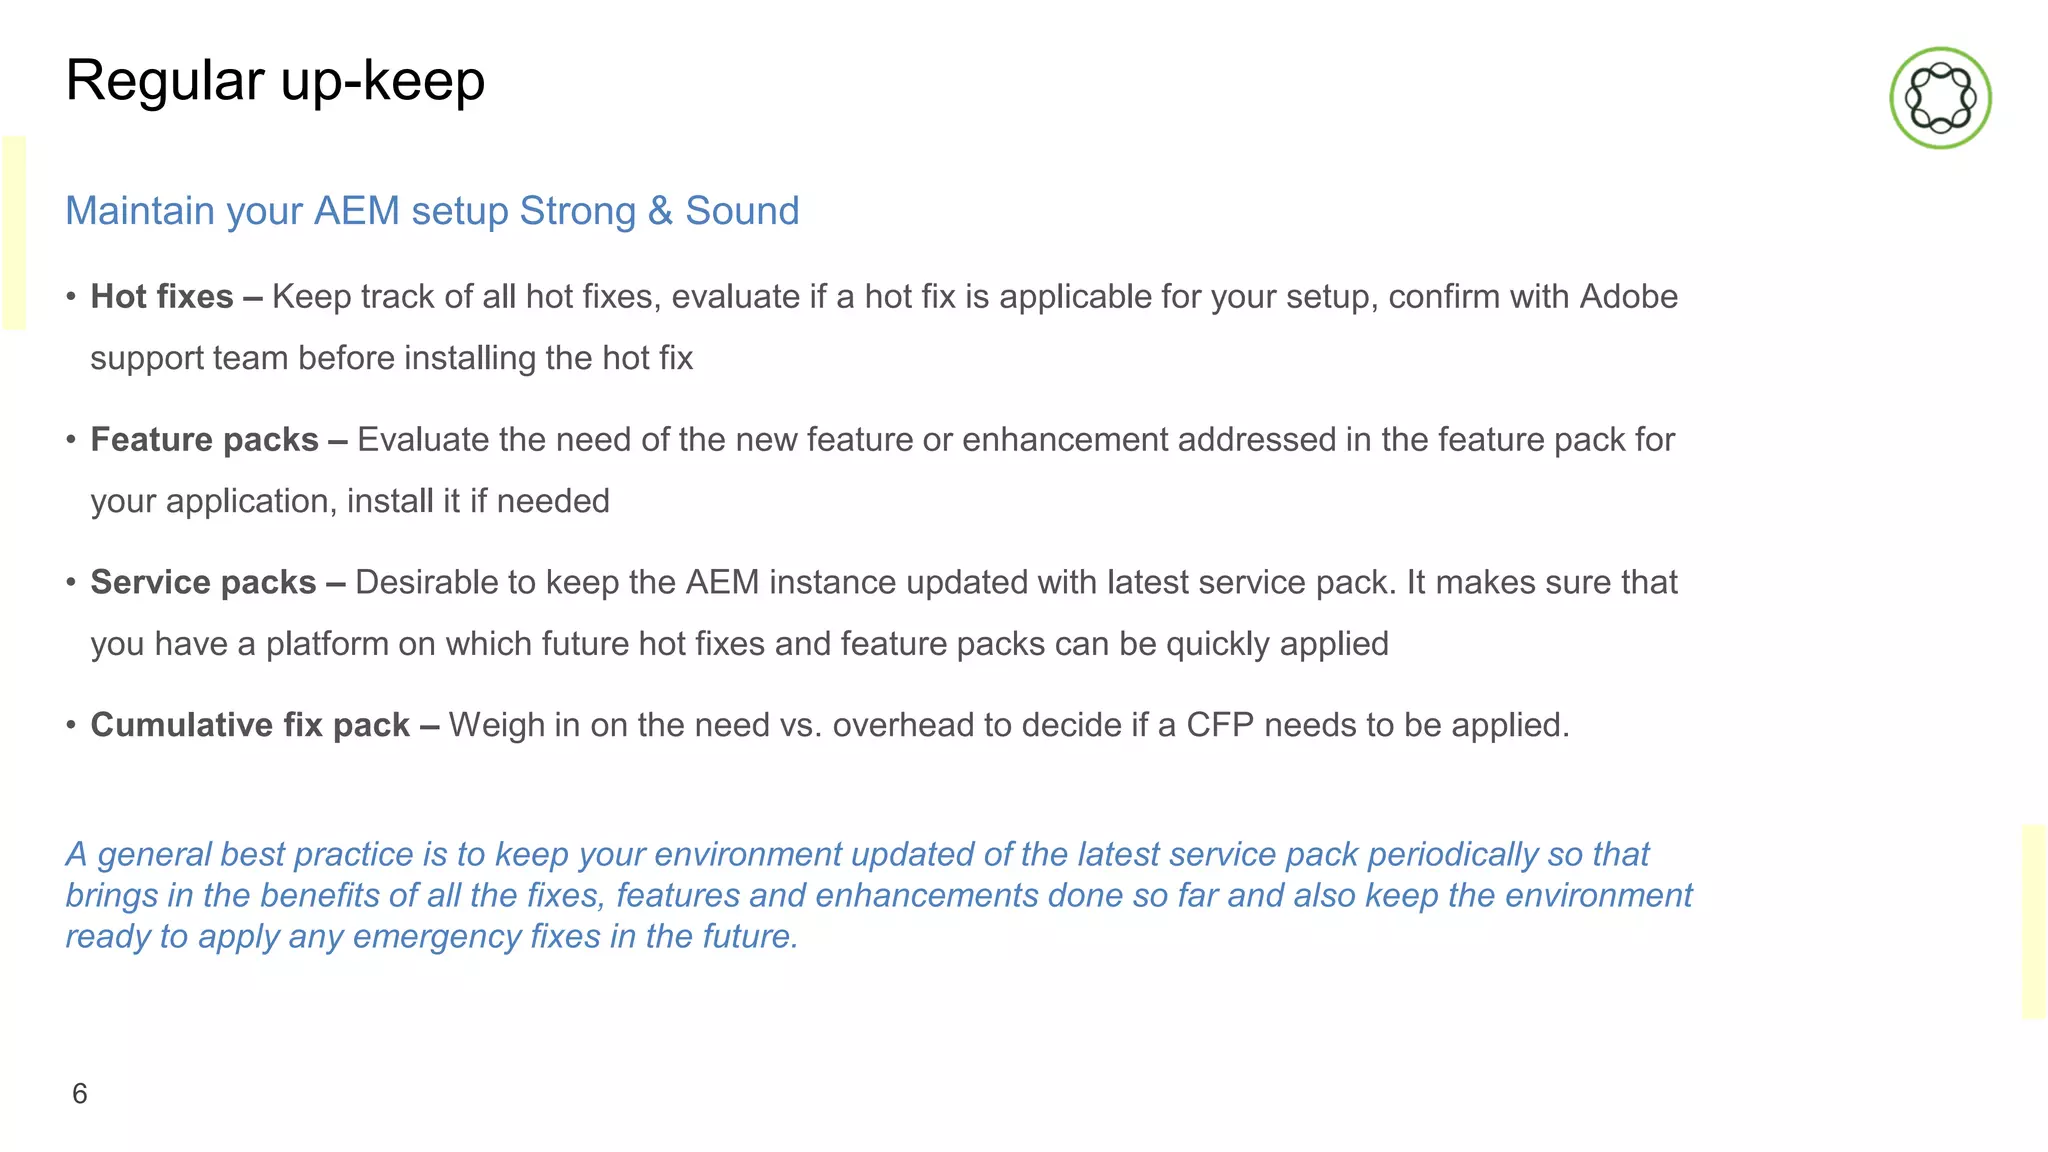The height and width of the screenshot is (1152, 2048).
Task: Click the slide number 6
Action: [x=80, y=1094]
